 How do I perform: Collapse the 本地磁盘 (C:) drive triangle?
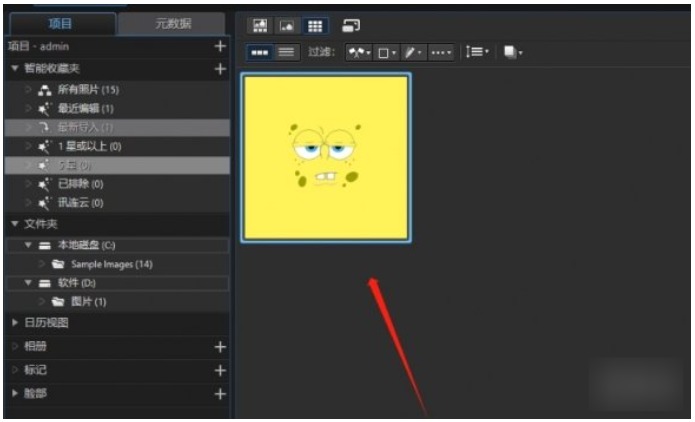28,245
